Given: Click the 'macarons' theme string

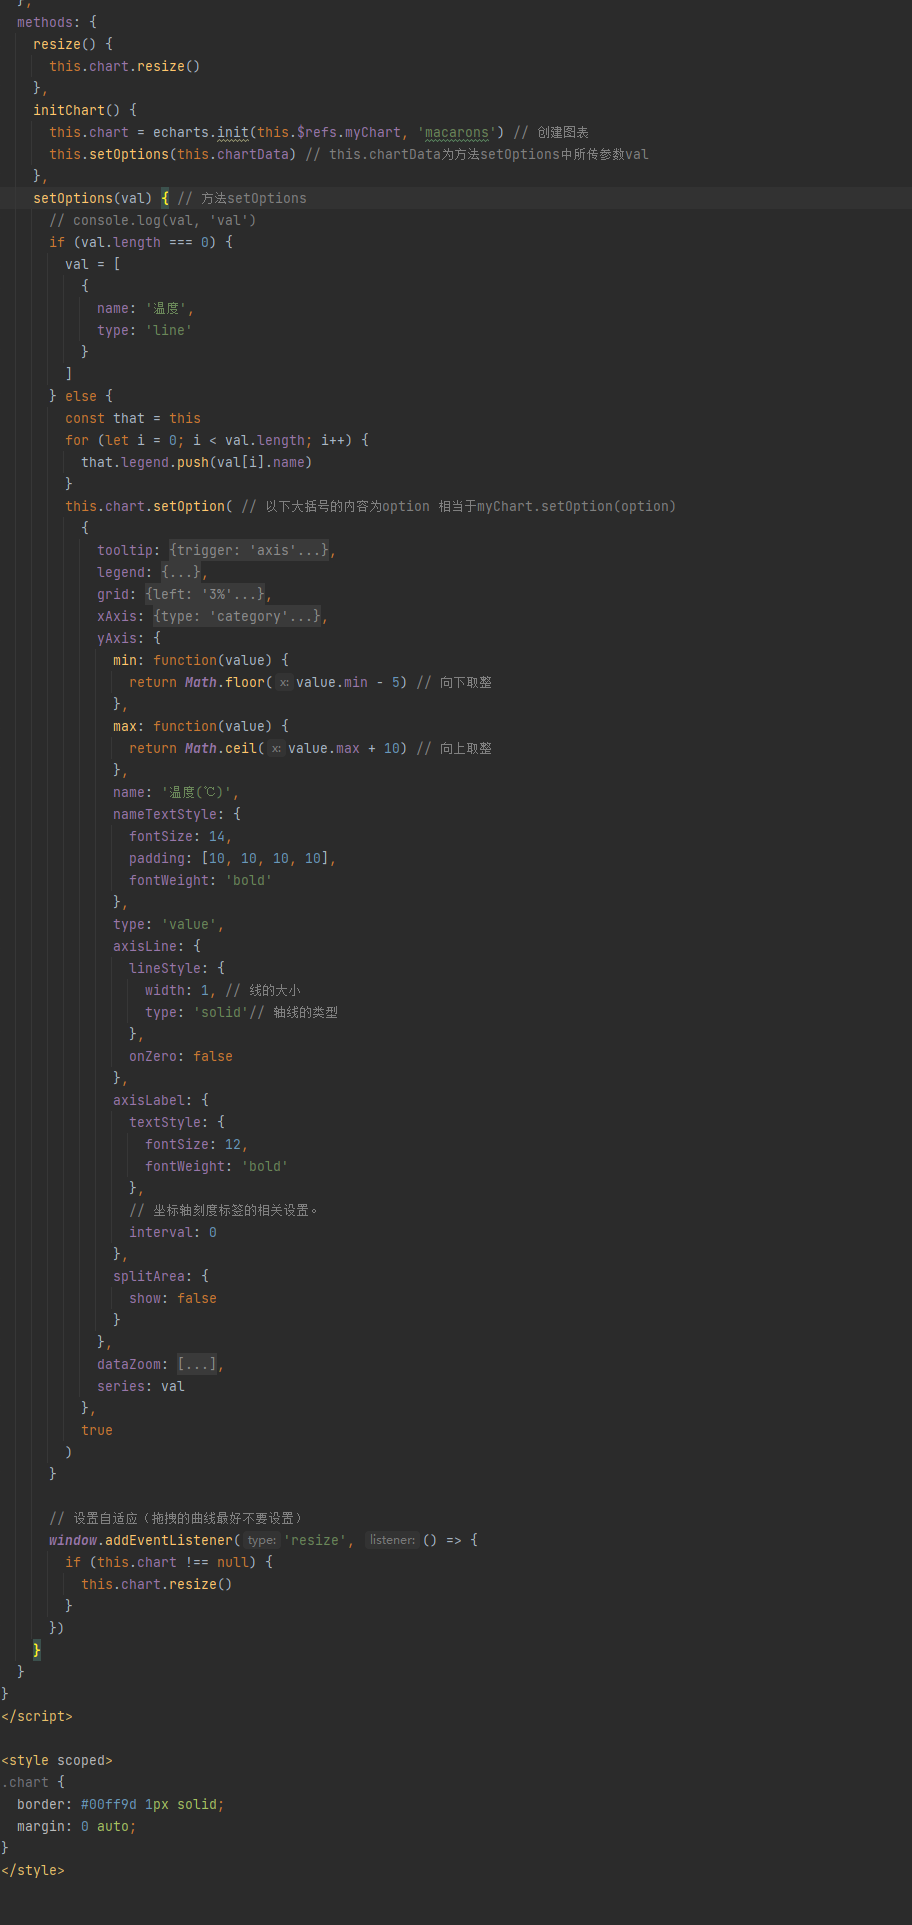Looking at the screenshot, I should [x=457, y=132].
